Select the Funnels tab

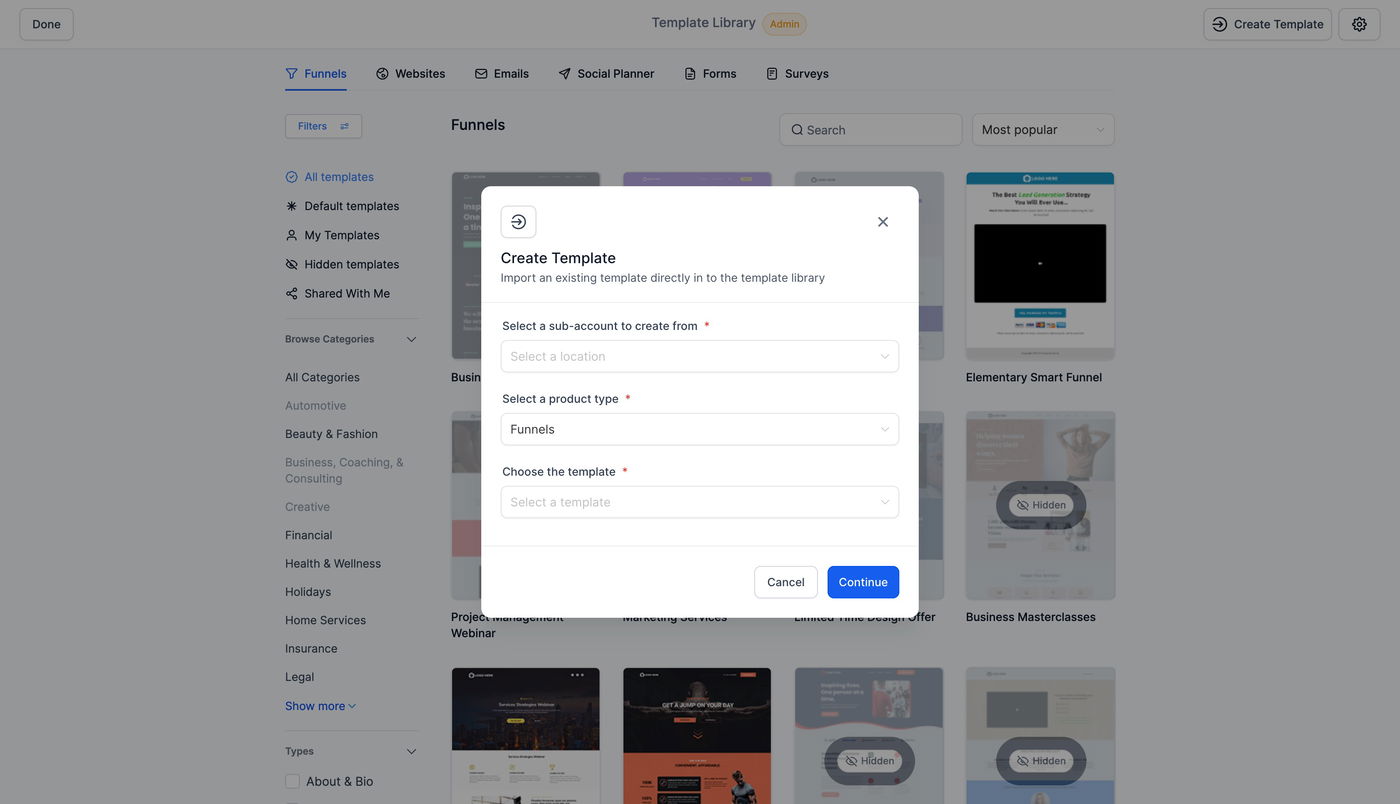316,74
